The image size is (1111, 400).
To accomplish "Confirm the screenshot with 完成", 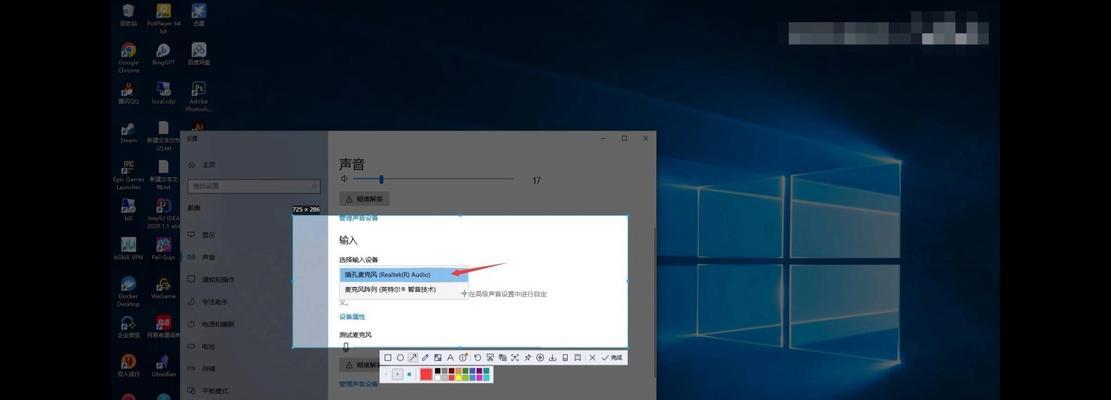I will pyautogui.click(x=613, y=358).
